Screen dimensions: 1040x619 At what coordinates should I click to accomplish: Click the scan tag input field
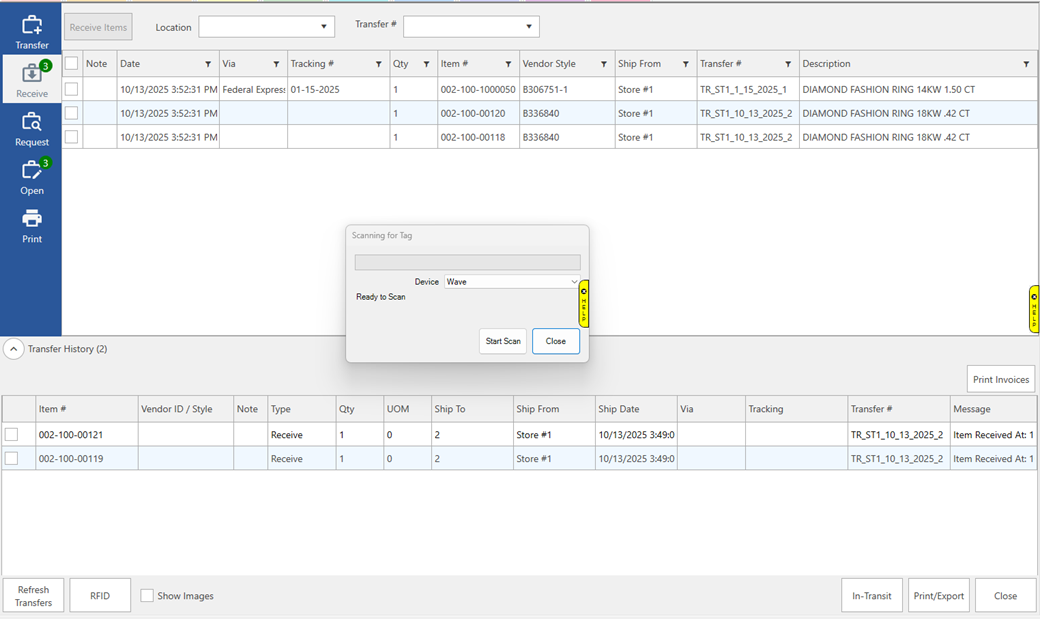coord(467,262)
